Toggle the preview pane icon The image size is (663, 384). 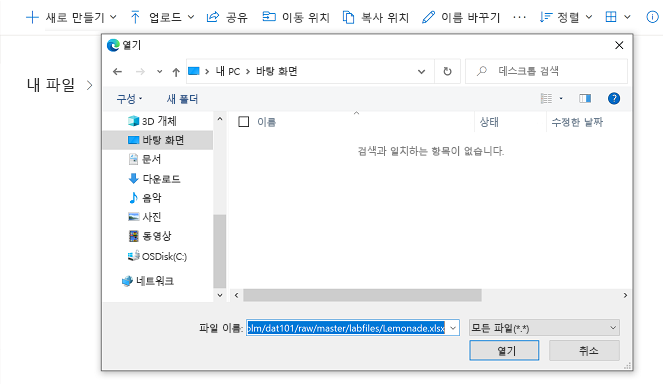(585, 99)
